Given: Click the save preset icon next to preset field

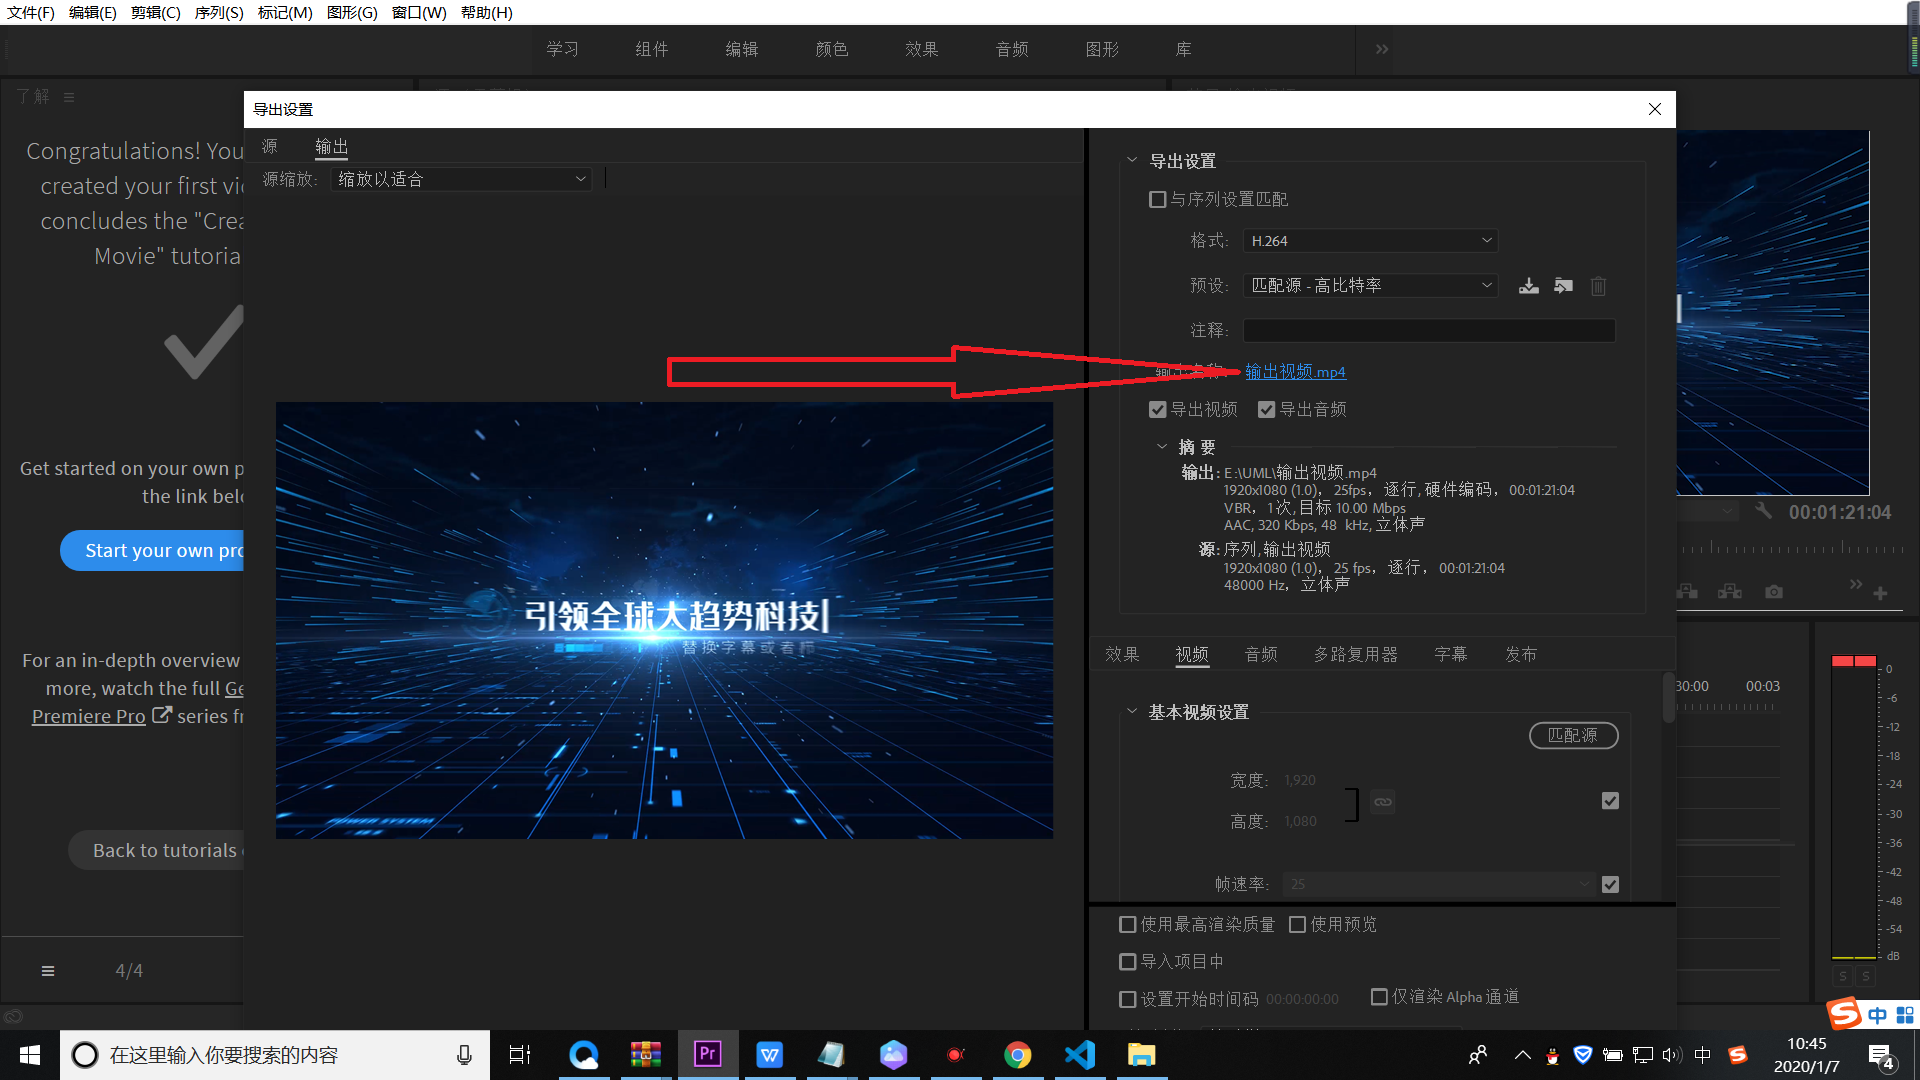Looking at the screenshot, I should [1528, 286].
